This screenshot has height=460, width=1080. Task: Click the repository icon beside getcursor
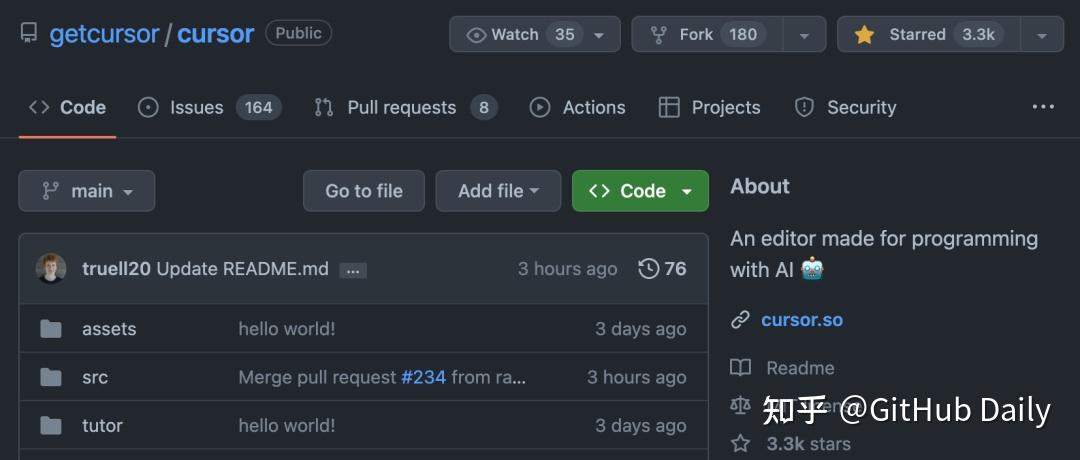[29, 34]
